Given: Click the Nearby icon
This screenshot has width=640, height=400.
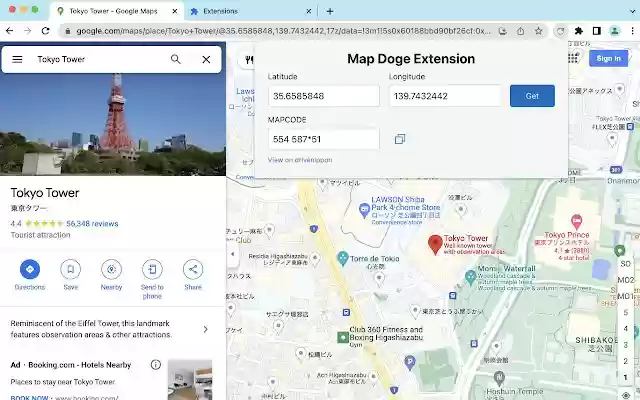Looking at the screenshot, I should 111,269.
